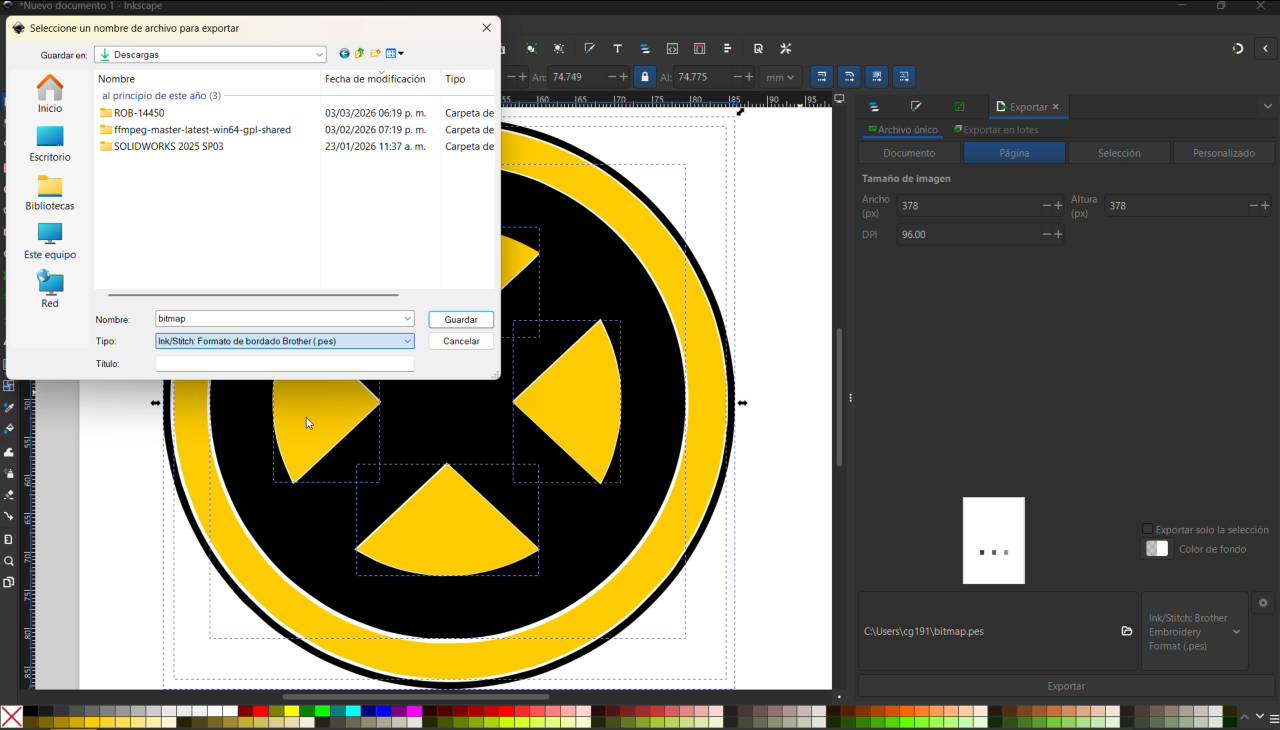Open the Preferences tools icon
The image size is (1280, 730).
click(786, 49)
